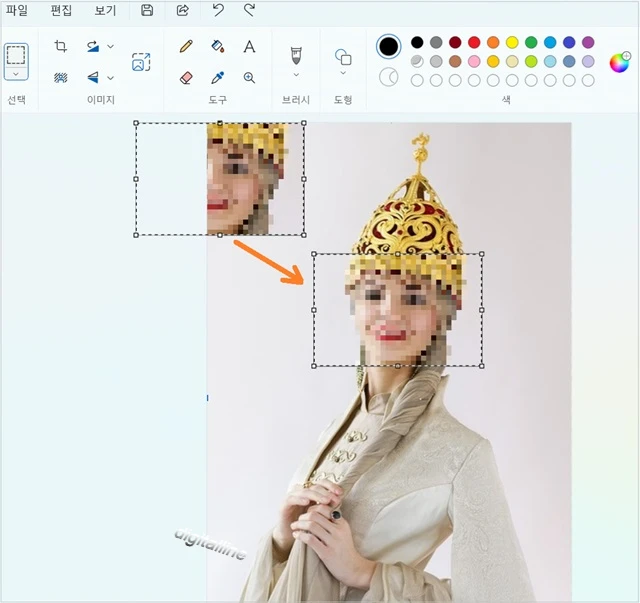The height and width of the screenshot is (603, 640).
Task: Expand the Flip dropdown arrow
Action: (110, 78)
